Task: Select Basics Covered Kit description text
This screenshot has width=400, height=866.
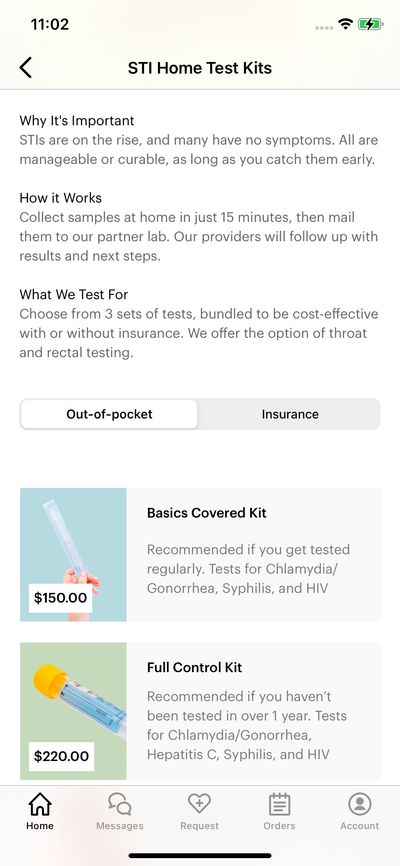Action: [x=249, y=569]
